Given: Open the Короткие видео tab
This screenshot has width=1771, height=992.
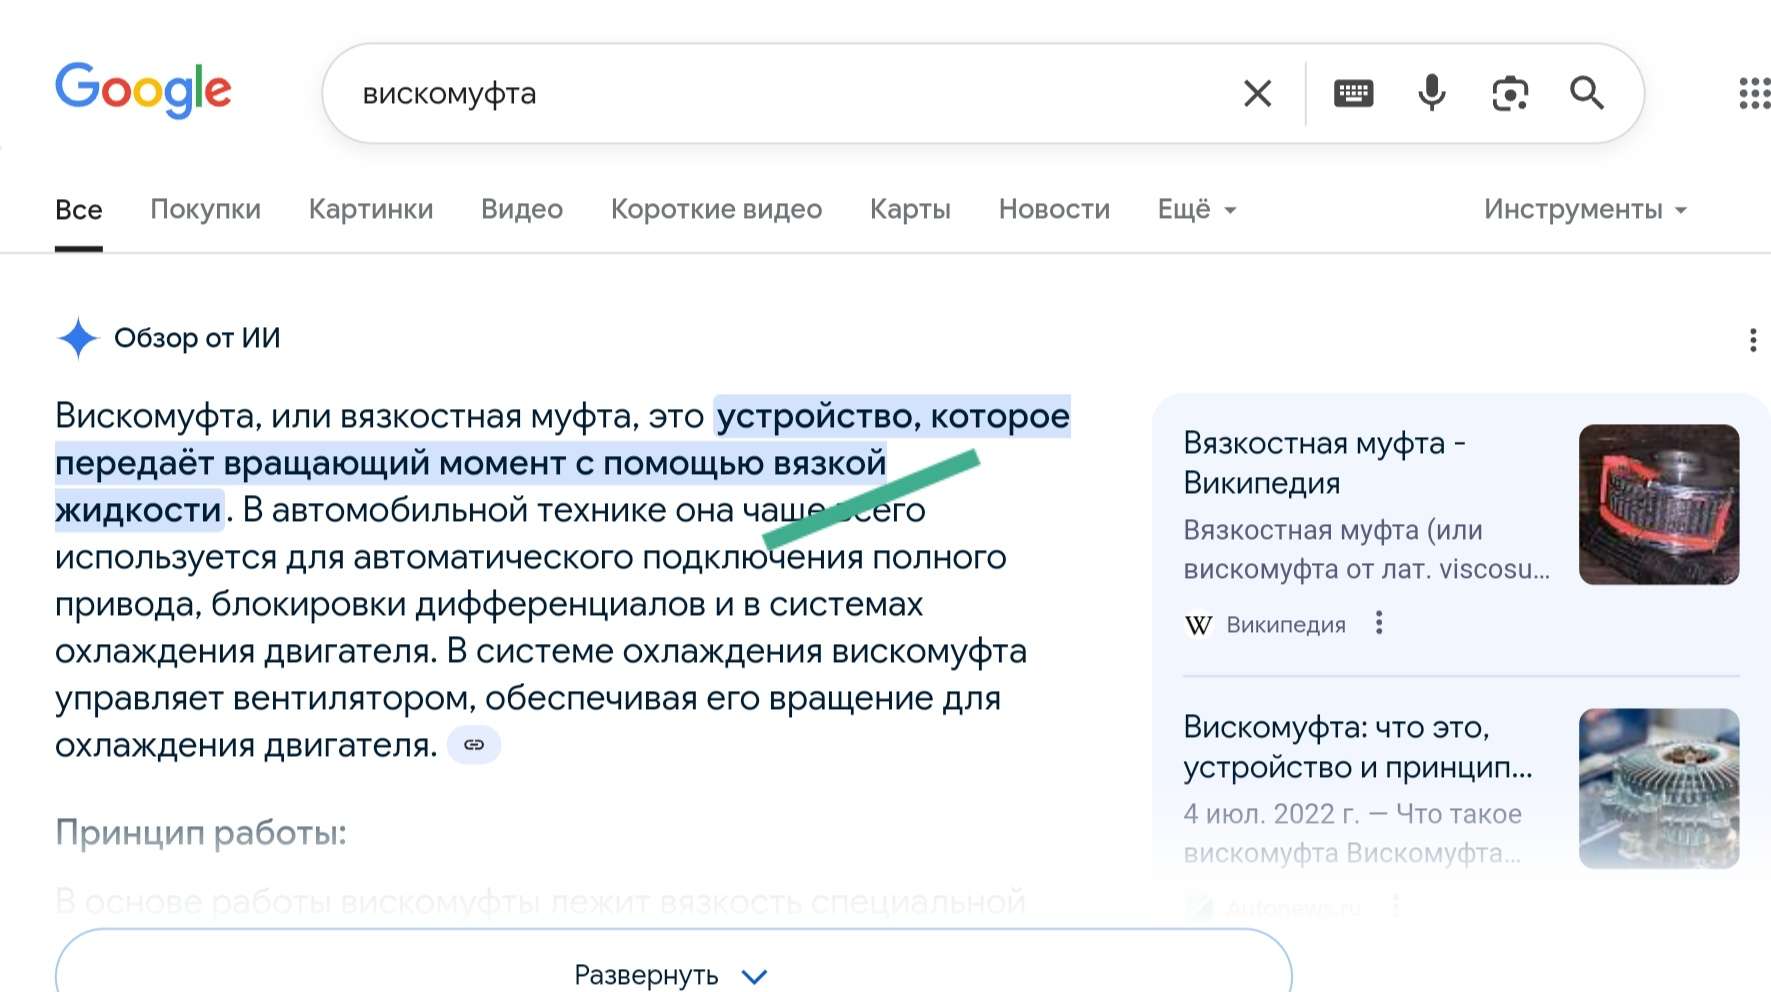Looking at the screenshot, I should [x=716, y=210].
